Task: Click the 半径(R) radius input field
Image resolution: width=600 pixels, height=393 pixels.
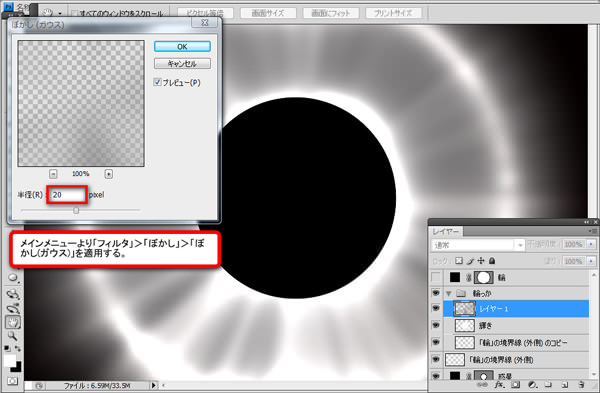Action: point(68,195)
